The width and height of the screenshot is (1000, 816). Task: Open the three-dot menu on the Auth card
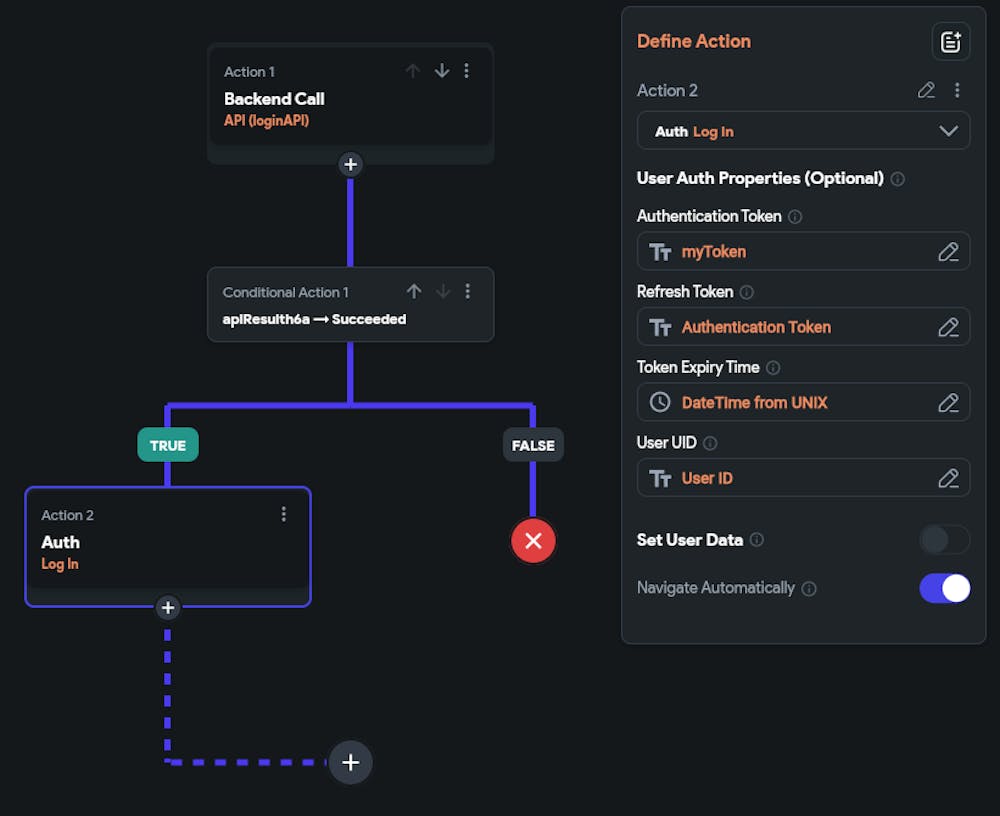284,514
